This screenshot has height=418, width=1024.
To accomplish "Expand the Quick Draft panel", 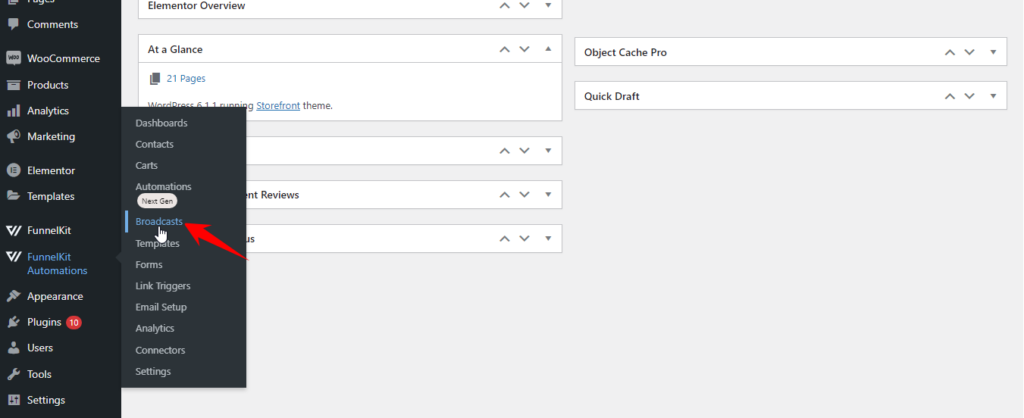I will [993, 96].
